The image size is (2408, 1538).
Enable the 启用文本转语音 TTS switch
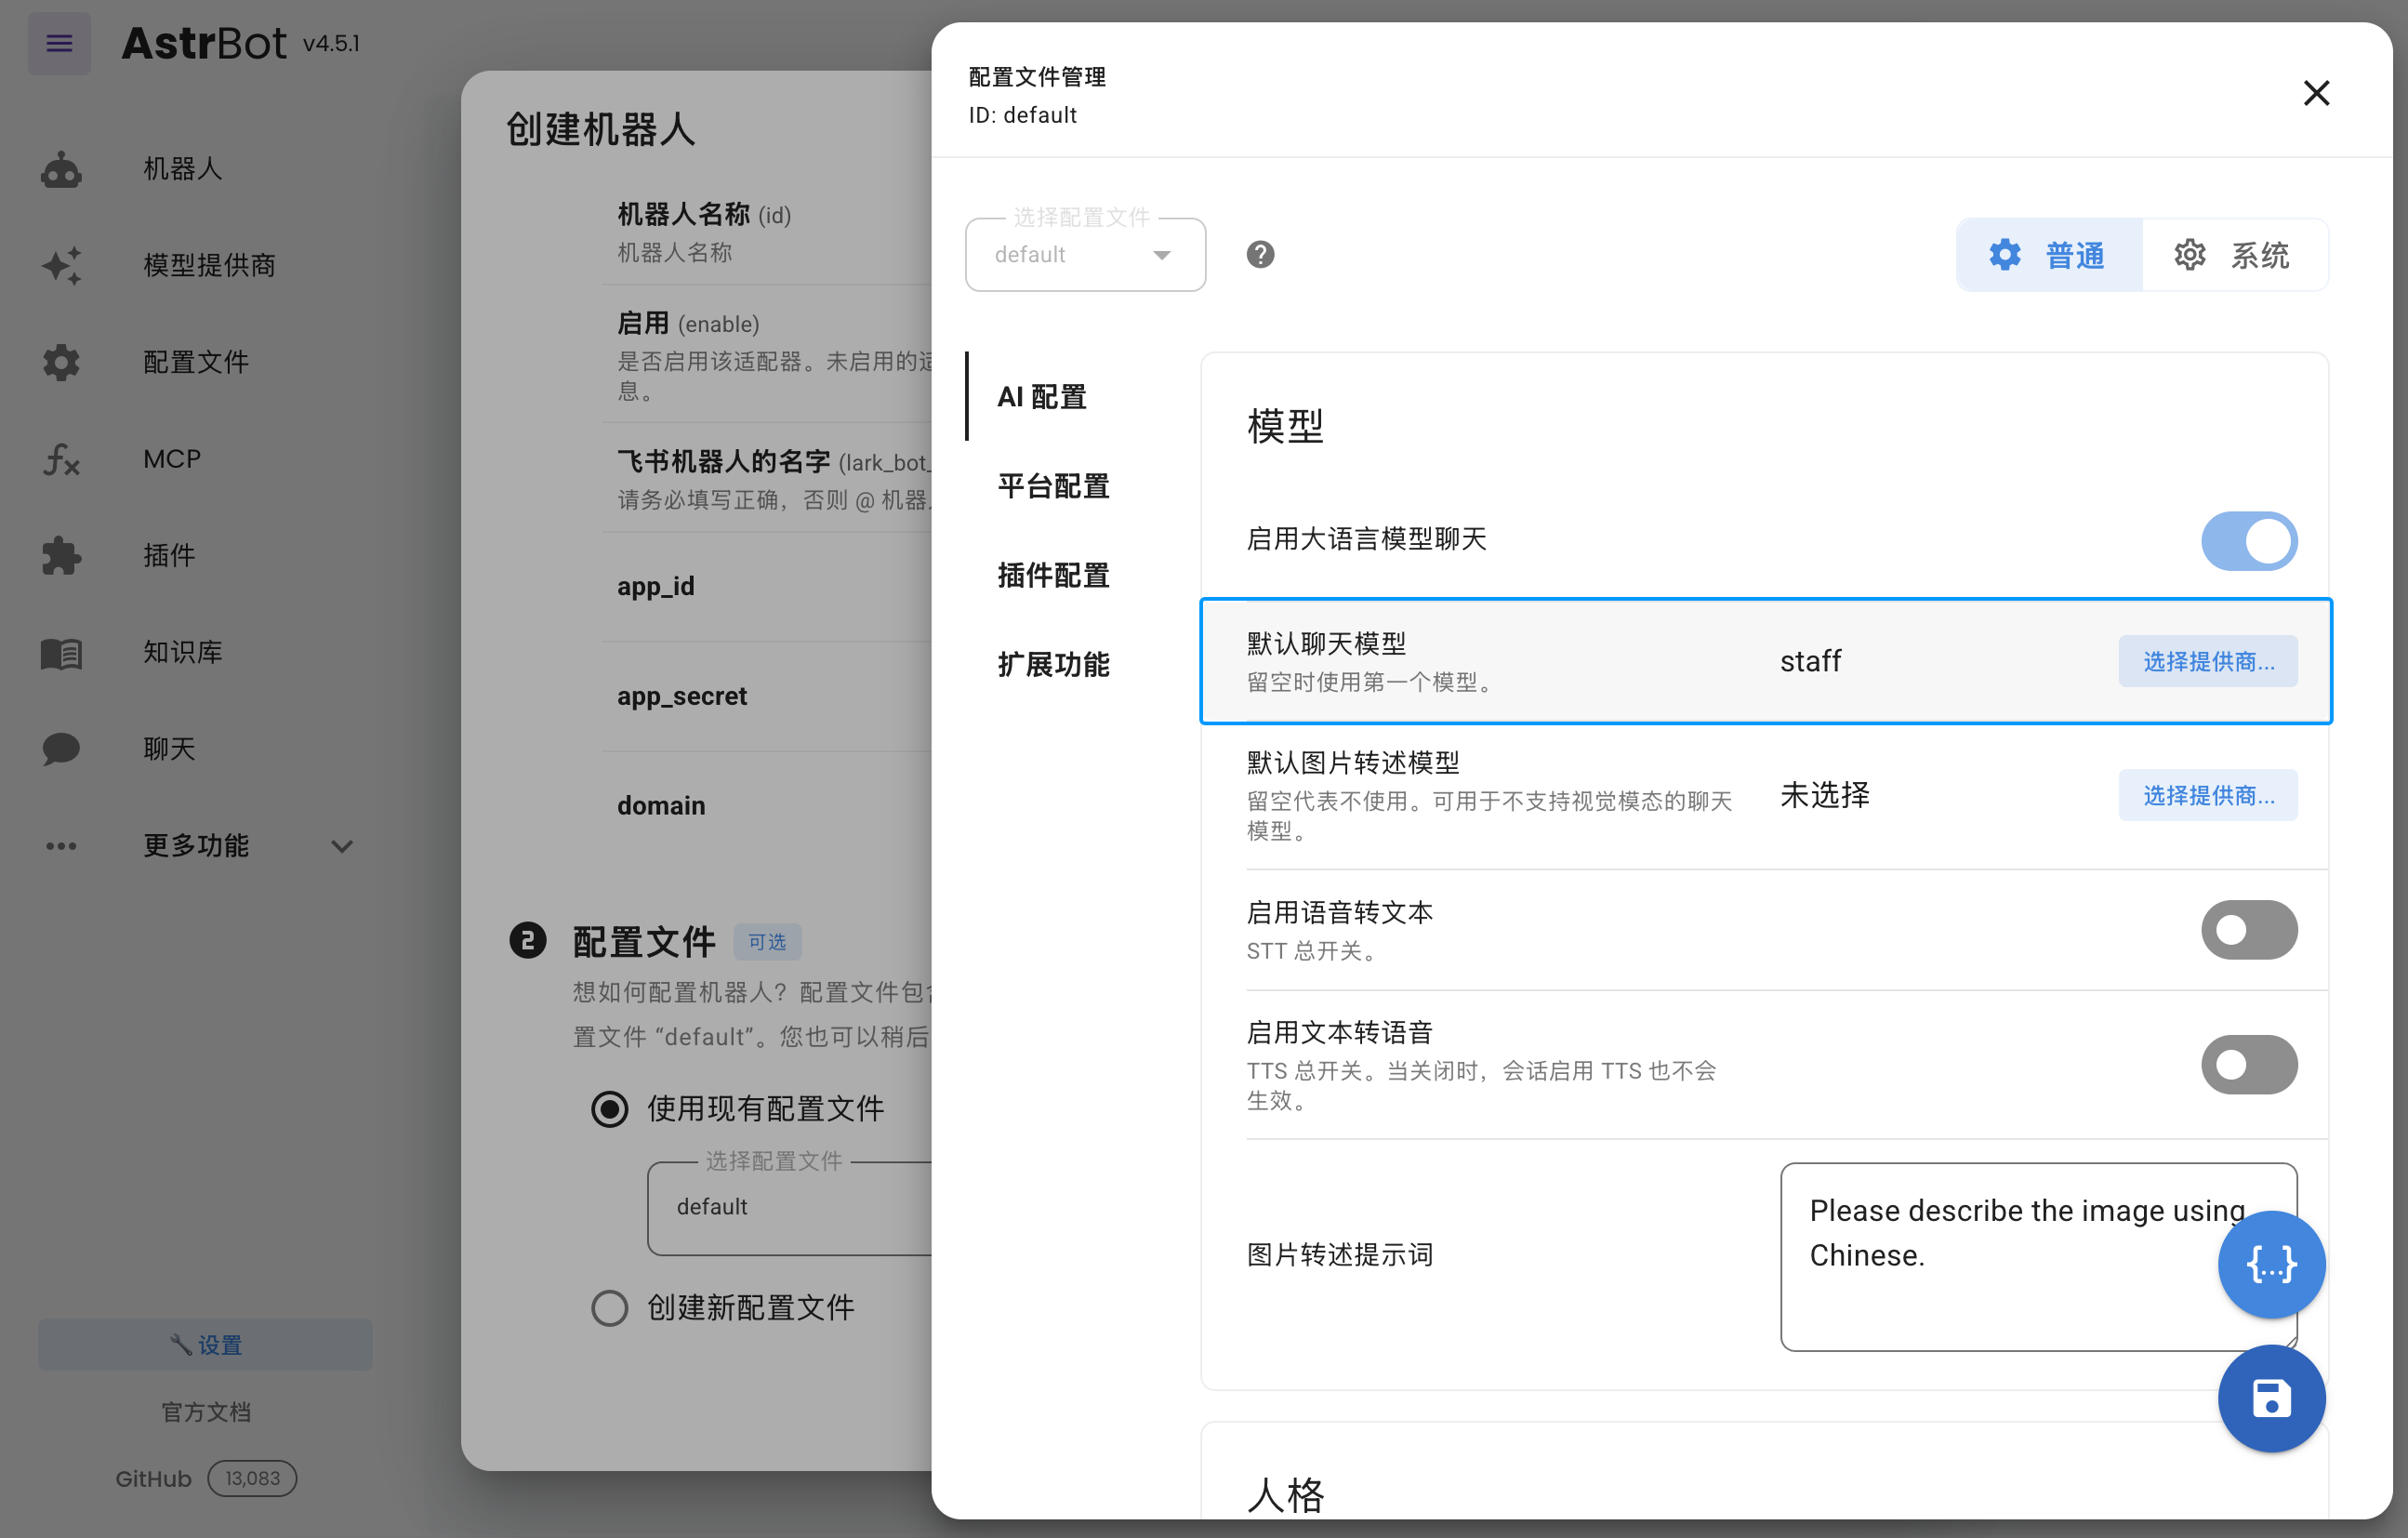[x=2249, y=1064]
